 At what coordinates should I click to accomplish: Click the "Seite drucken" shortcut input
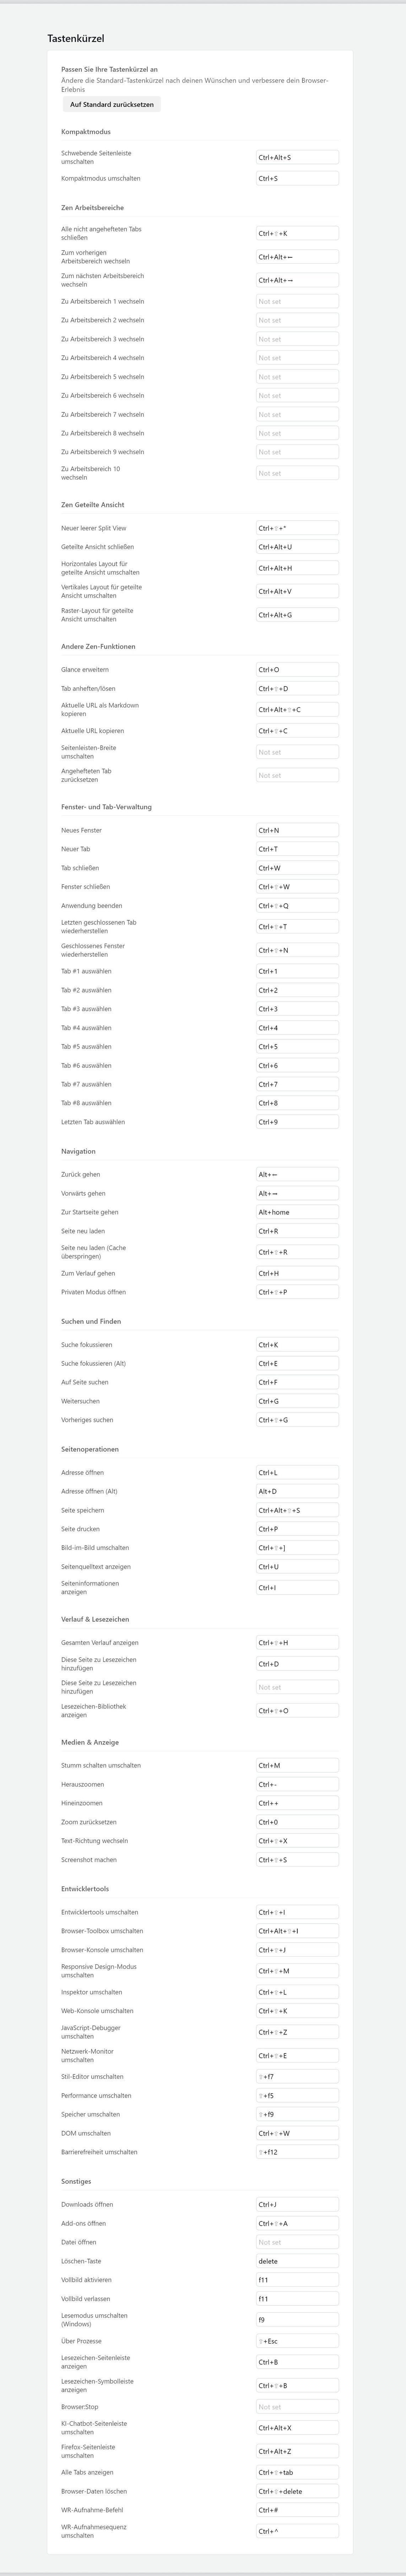[x=297, y=1529]
